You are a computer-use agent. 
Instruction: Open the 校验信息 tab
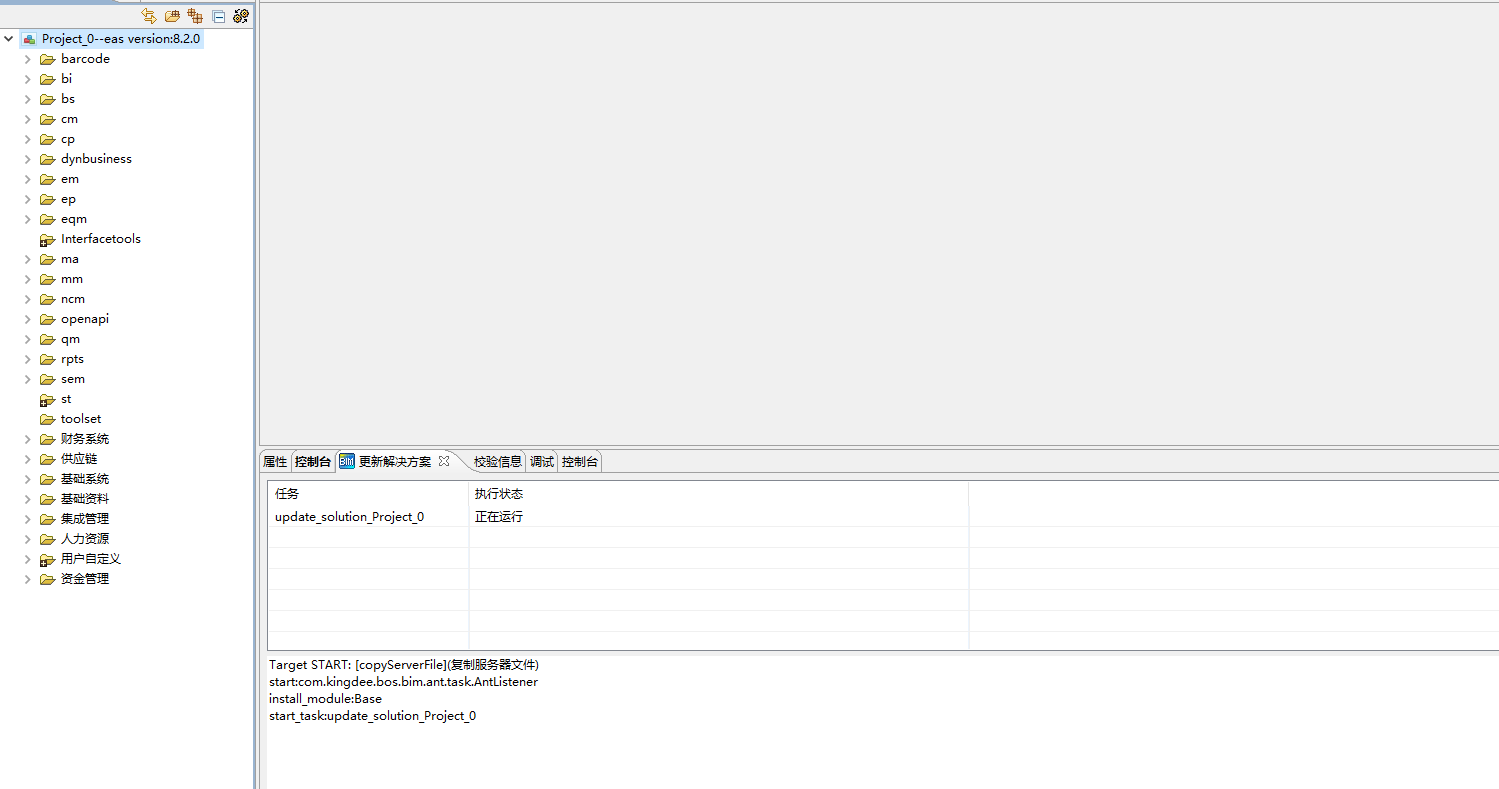(497, 462)
